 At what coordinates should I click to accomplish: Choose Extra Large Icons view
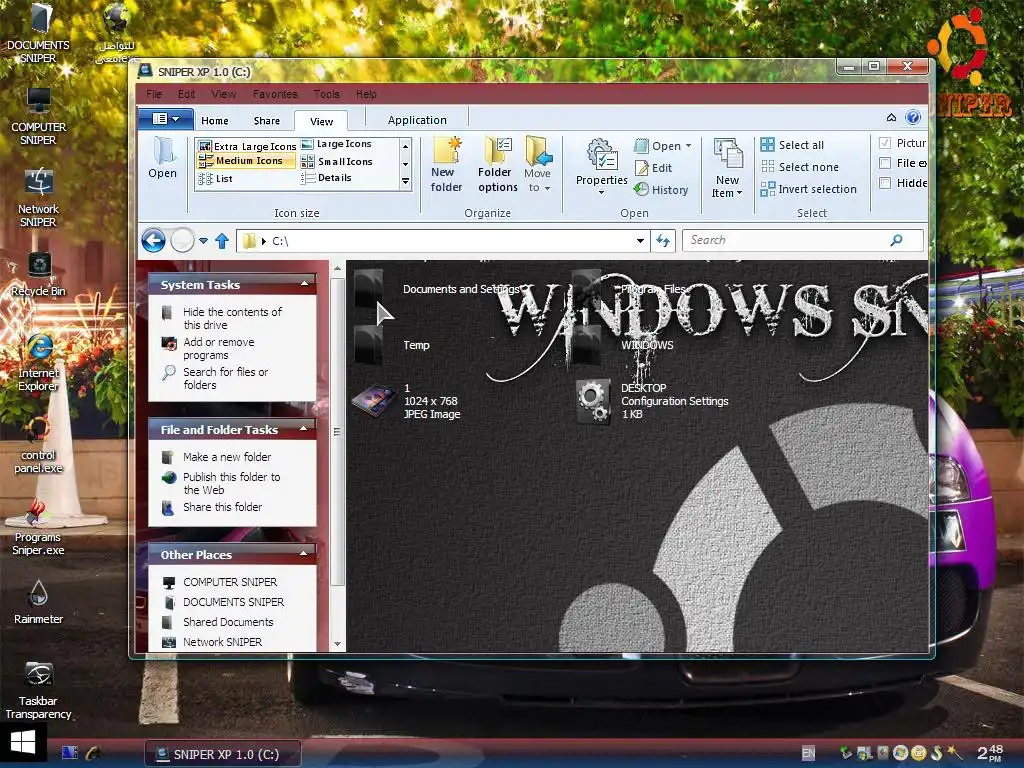(x=248, y=146)
